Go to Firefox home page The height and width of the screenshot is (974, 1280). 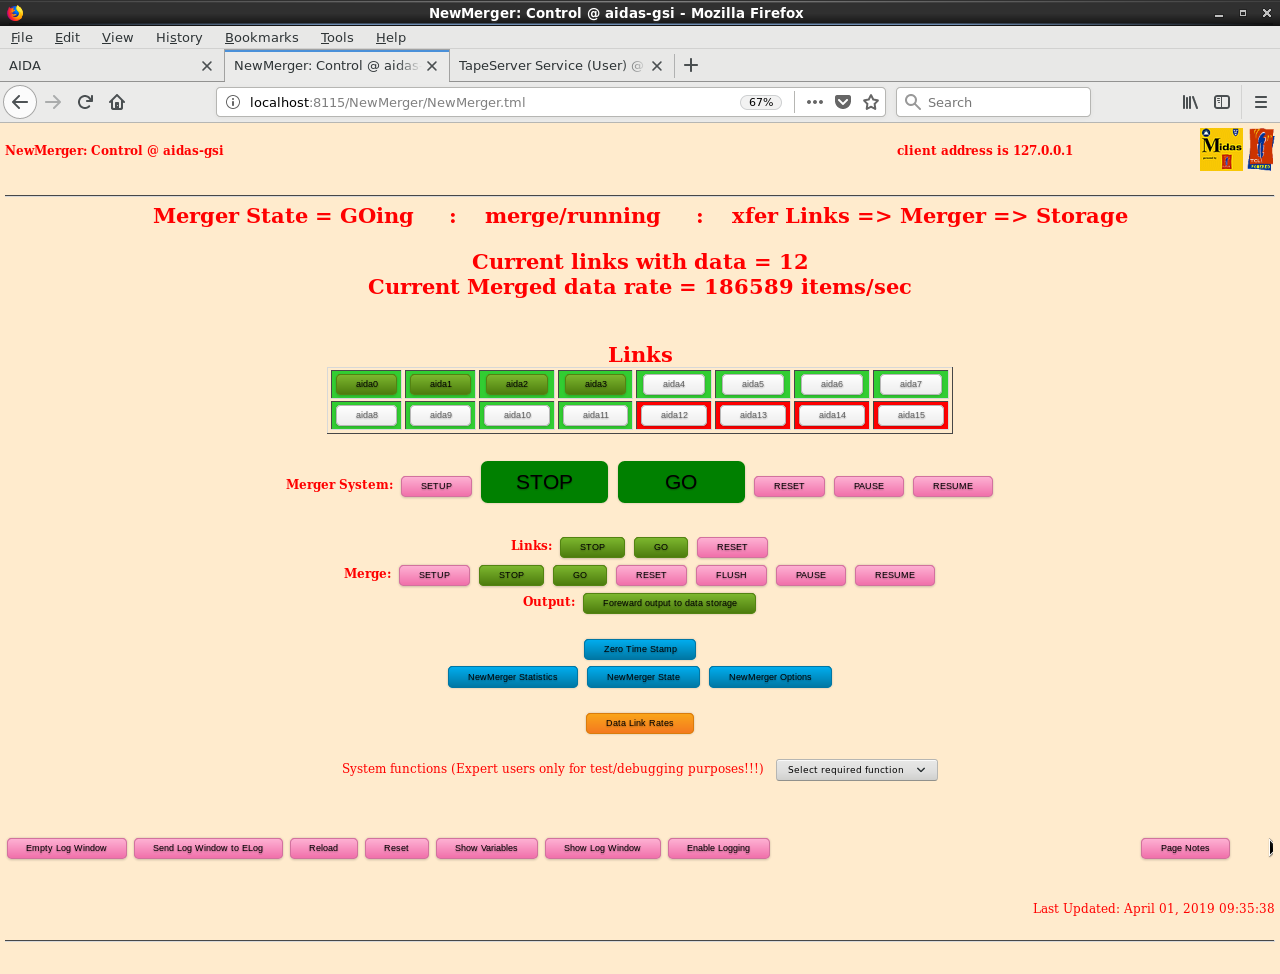coord(117,102)
